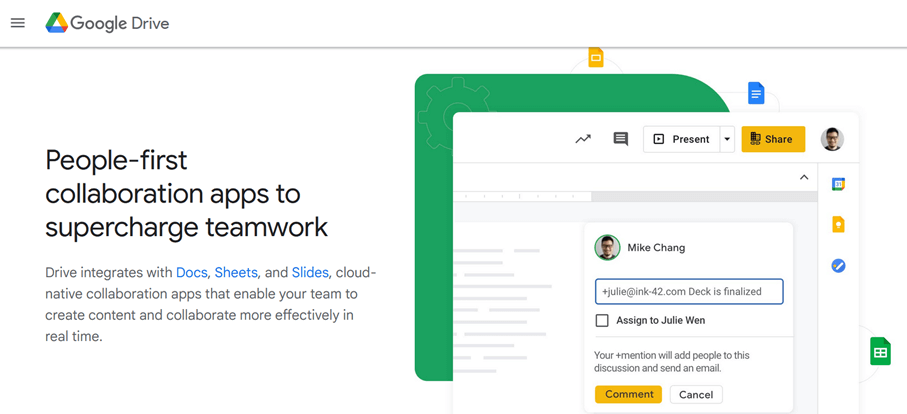The width and height of the screenshot is (907, 414).
Task: Click the account avatar beside Share
Action: coord(832,139)
